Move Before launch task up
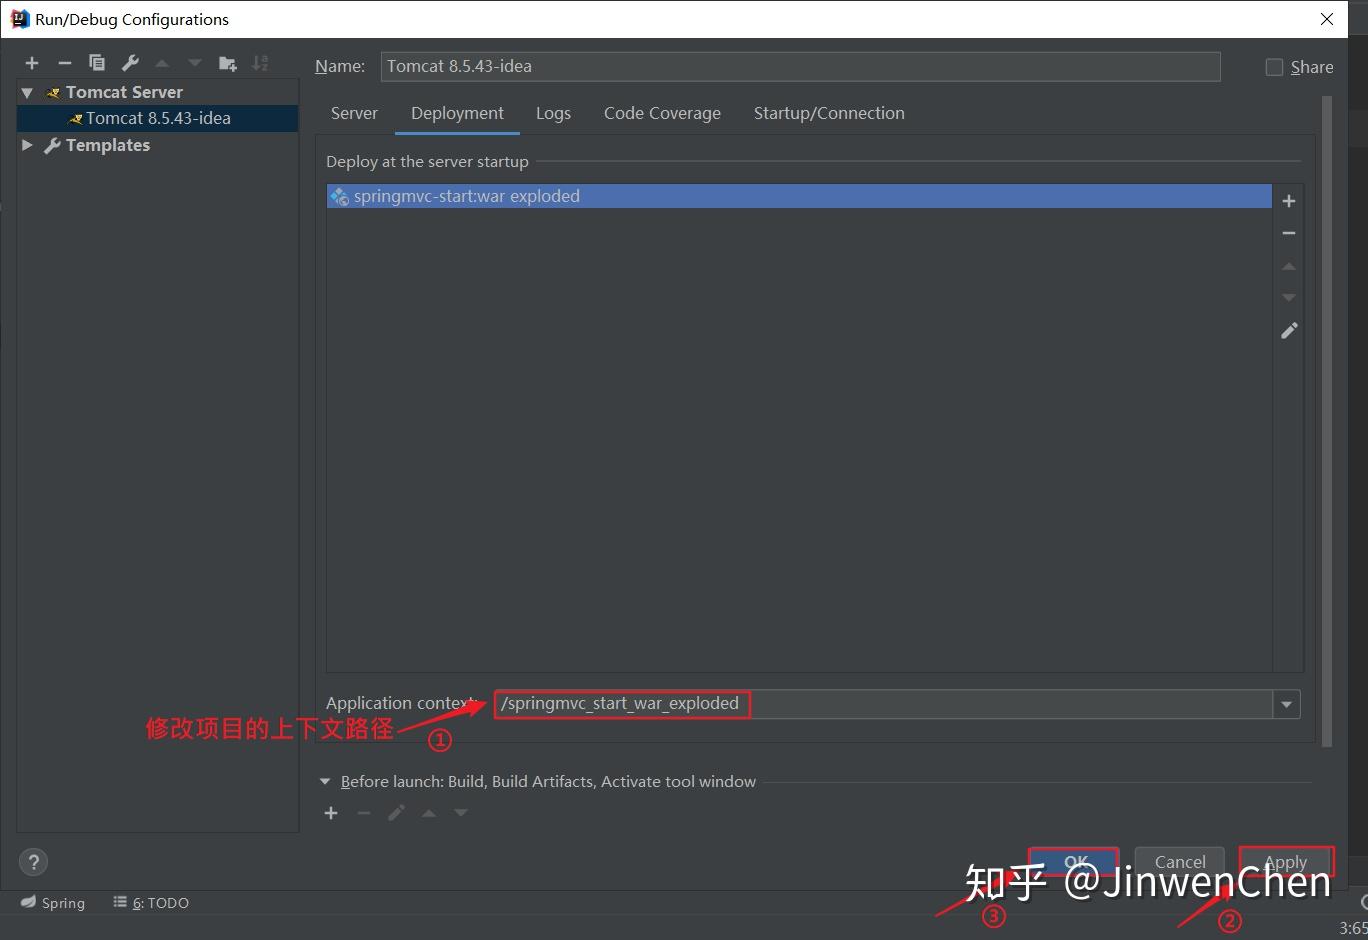The height and width of the screenshot is (940, 1368). point(429,813)
